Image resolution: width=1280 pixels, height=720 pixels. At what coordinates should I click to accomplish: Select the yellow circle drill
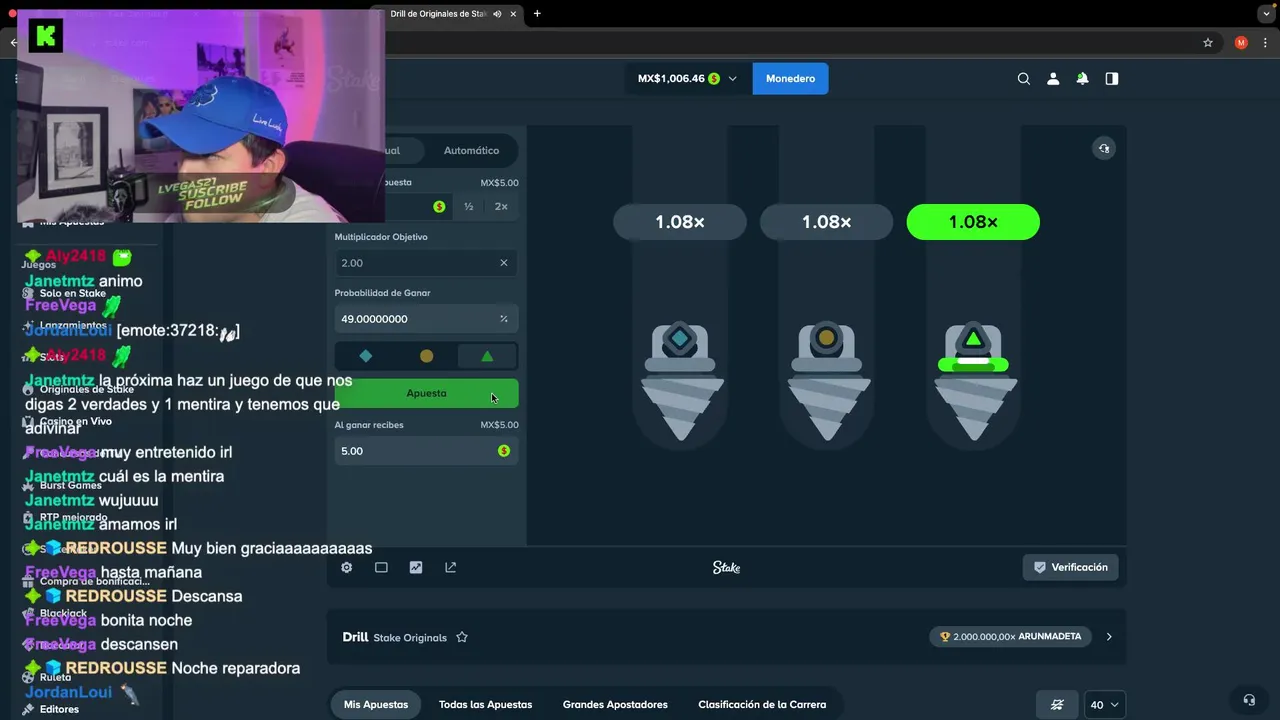(427, 356)
